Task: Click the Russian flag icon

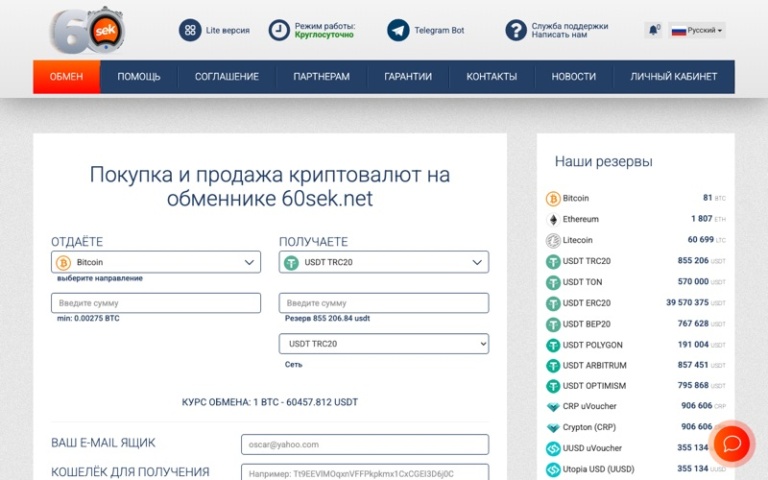Action: (x=678, y=30)
